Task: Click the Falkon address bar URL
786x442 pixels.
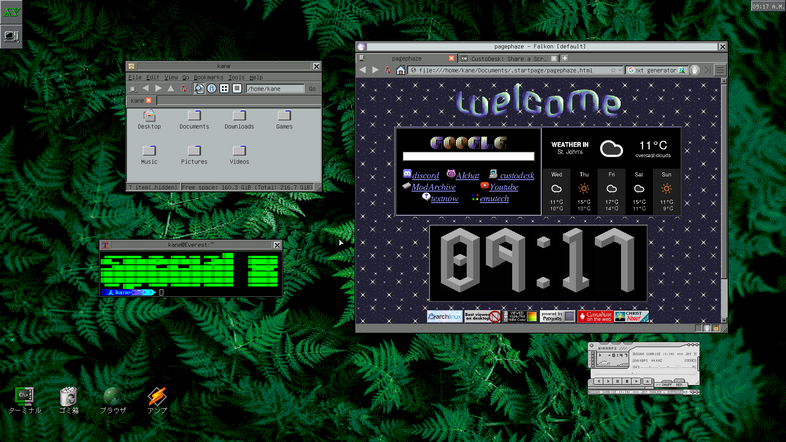Action: click(x=505, y=71)
